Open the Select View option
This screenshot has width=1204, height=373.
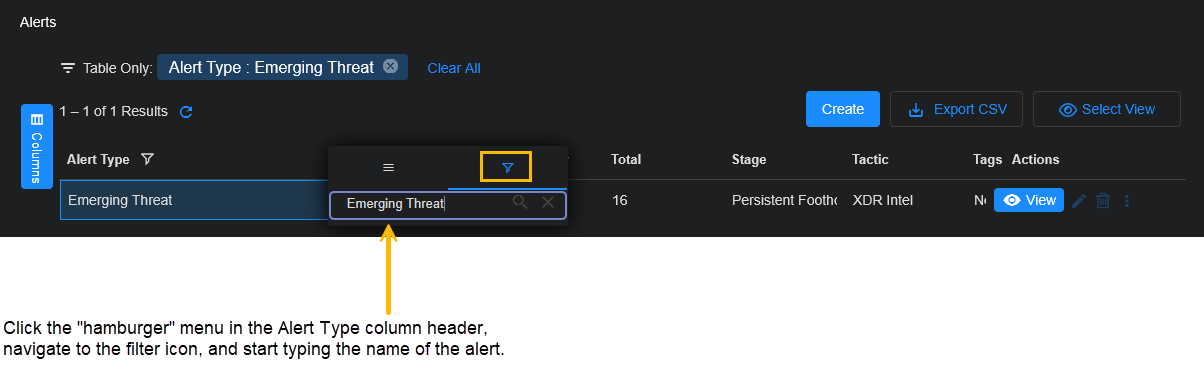click(x=1107, y=109)
